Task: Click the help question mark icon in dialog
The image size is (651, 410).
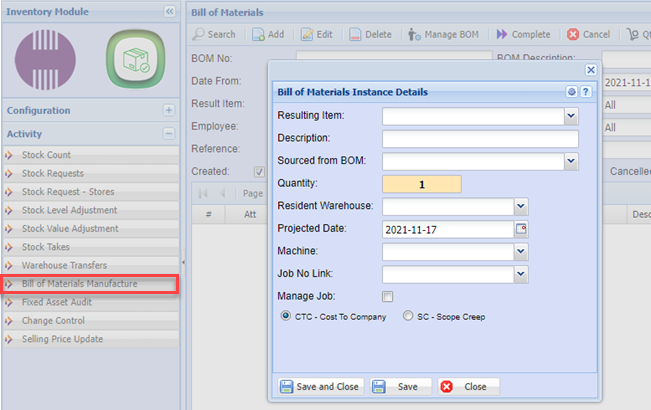Action: (586, 92)
